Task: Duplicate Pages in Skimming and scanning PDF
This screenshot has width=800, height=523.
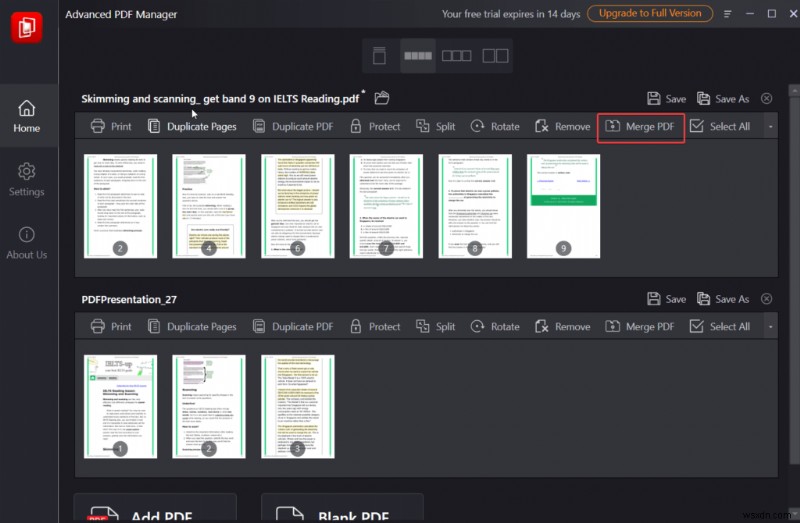Action: [x=192, y=127]
